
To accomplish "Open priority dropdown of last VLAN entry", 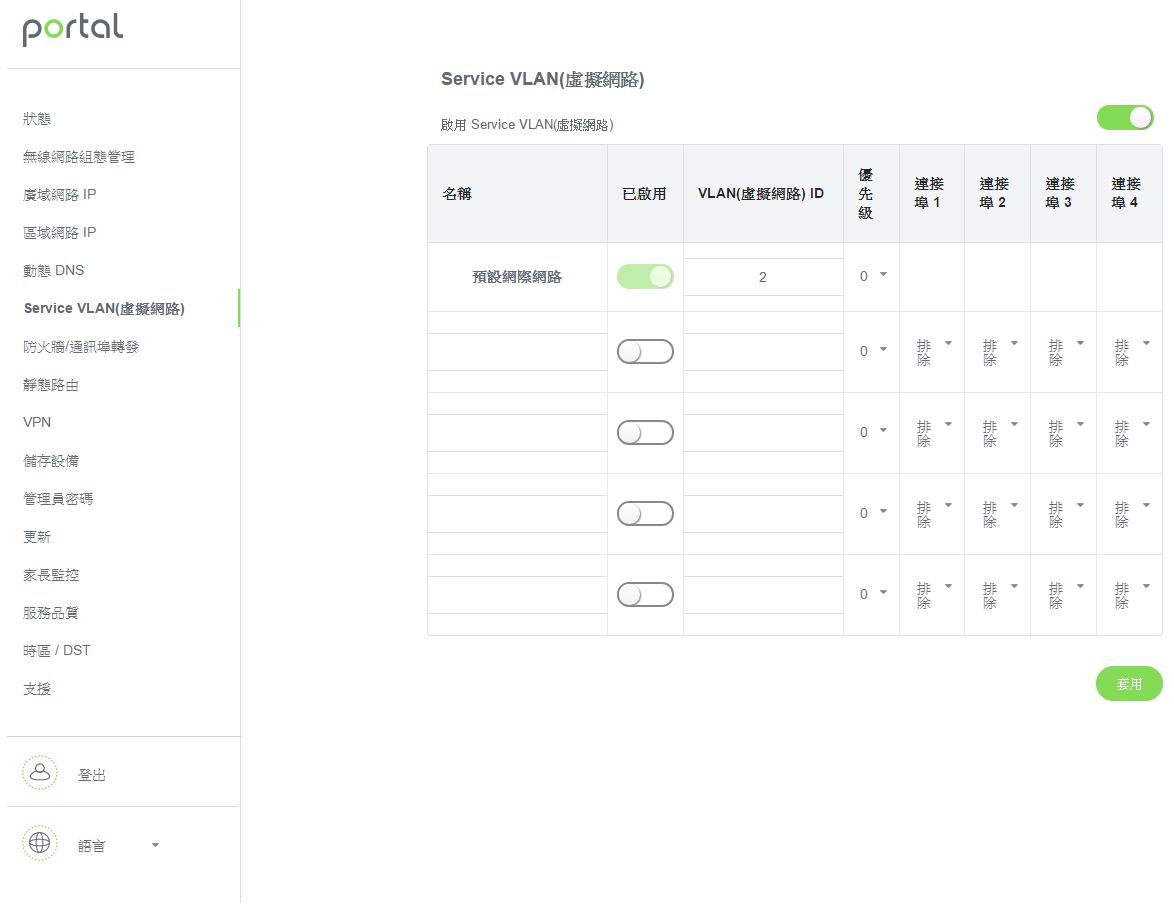I will [x=872, y=594].
